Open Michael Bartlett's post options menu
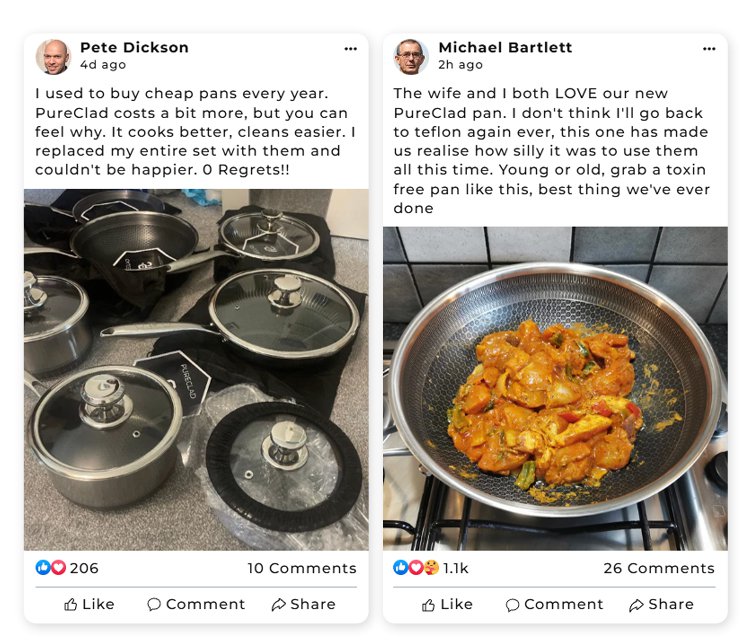This screenshot has width=750, height=643. pyautogui.click(x=709, y=48)
